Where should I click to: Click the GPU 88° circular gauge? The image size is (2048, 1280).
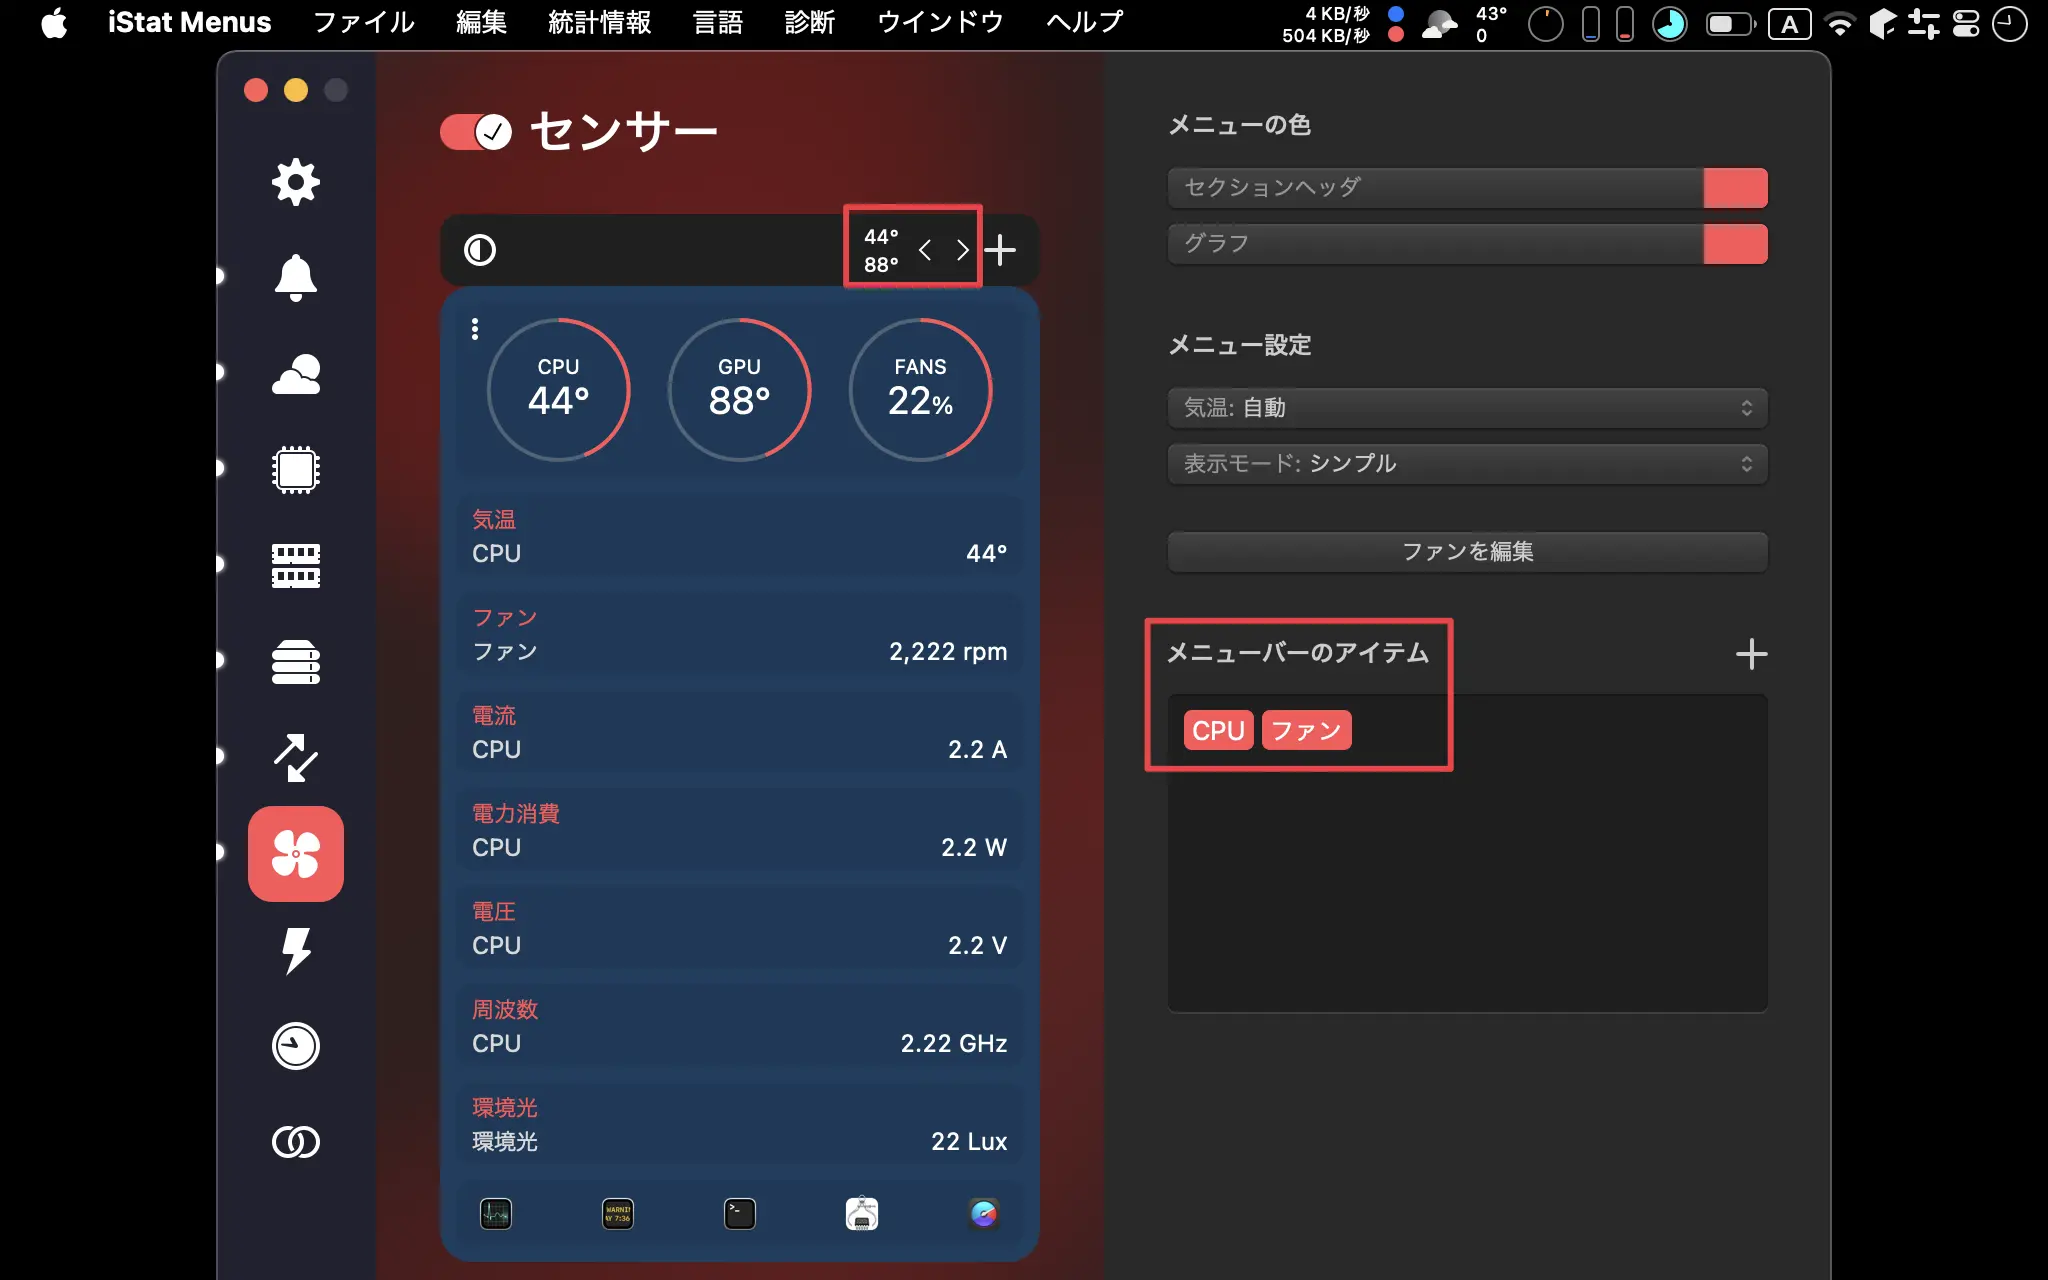coord(740,390)
